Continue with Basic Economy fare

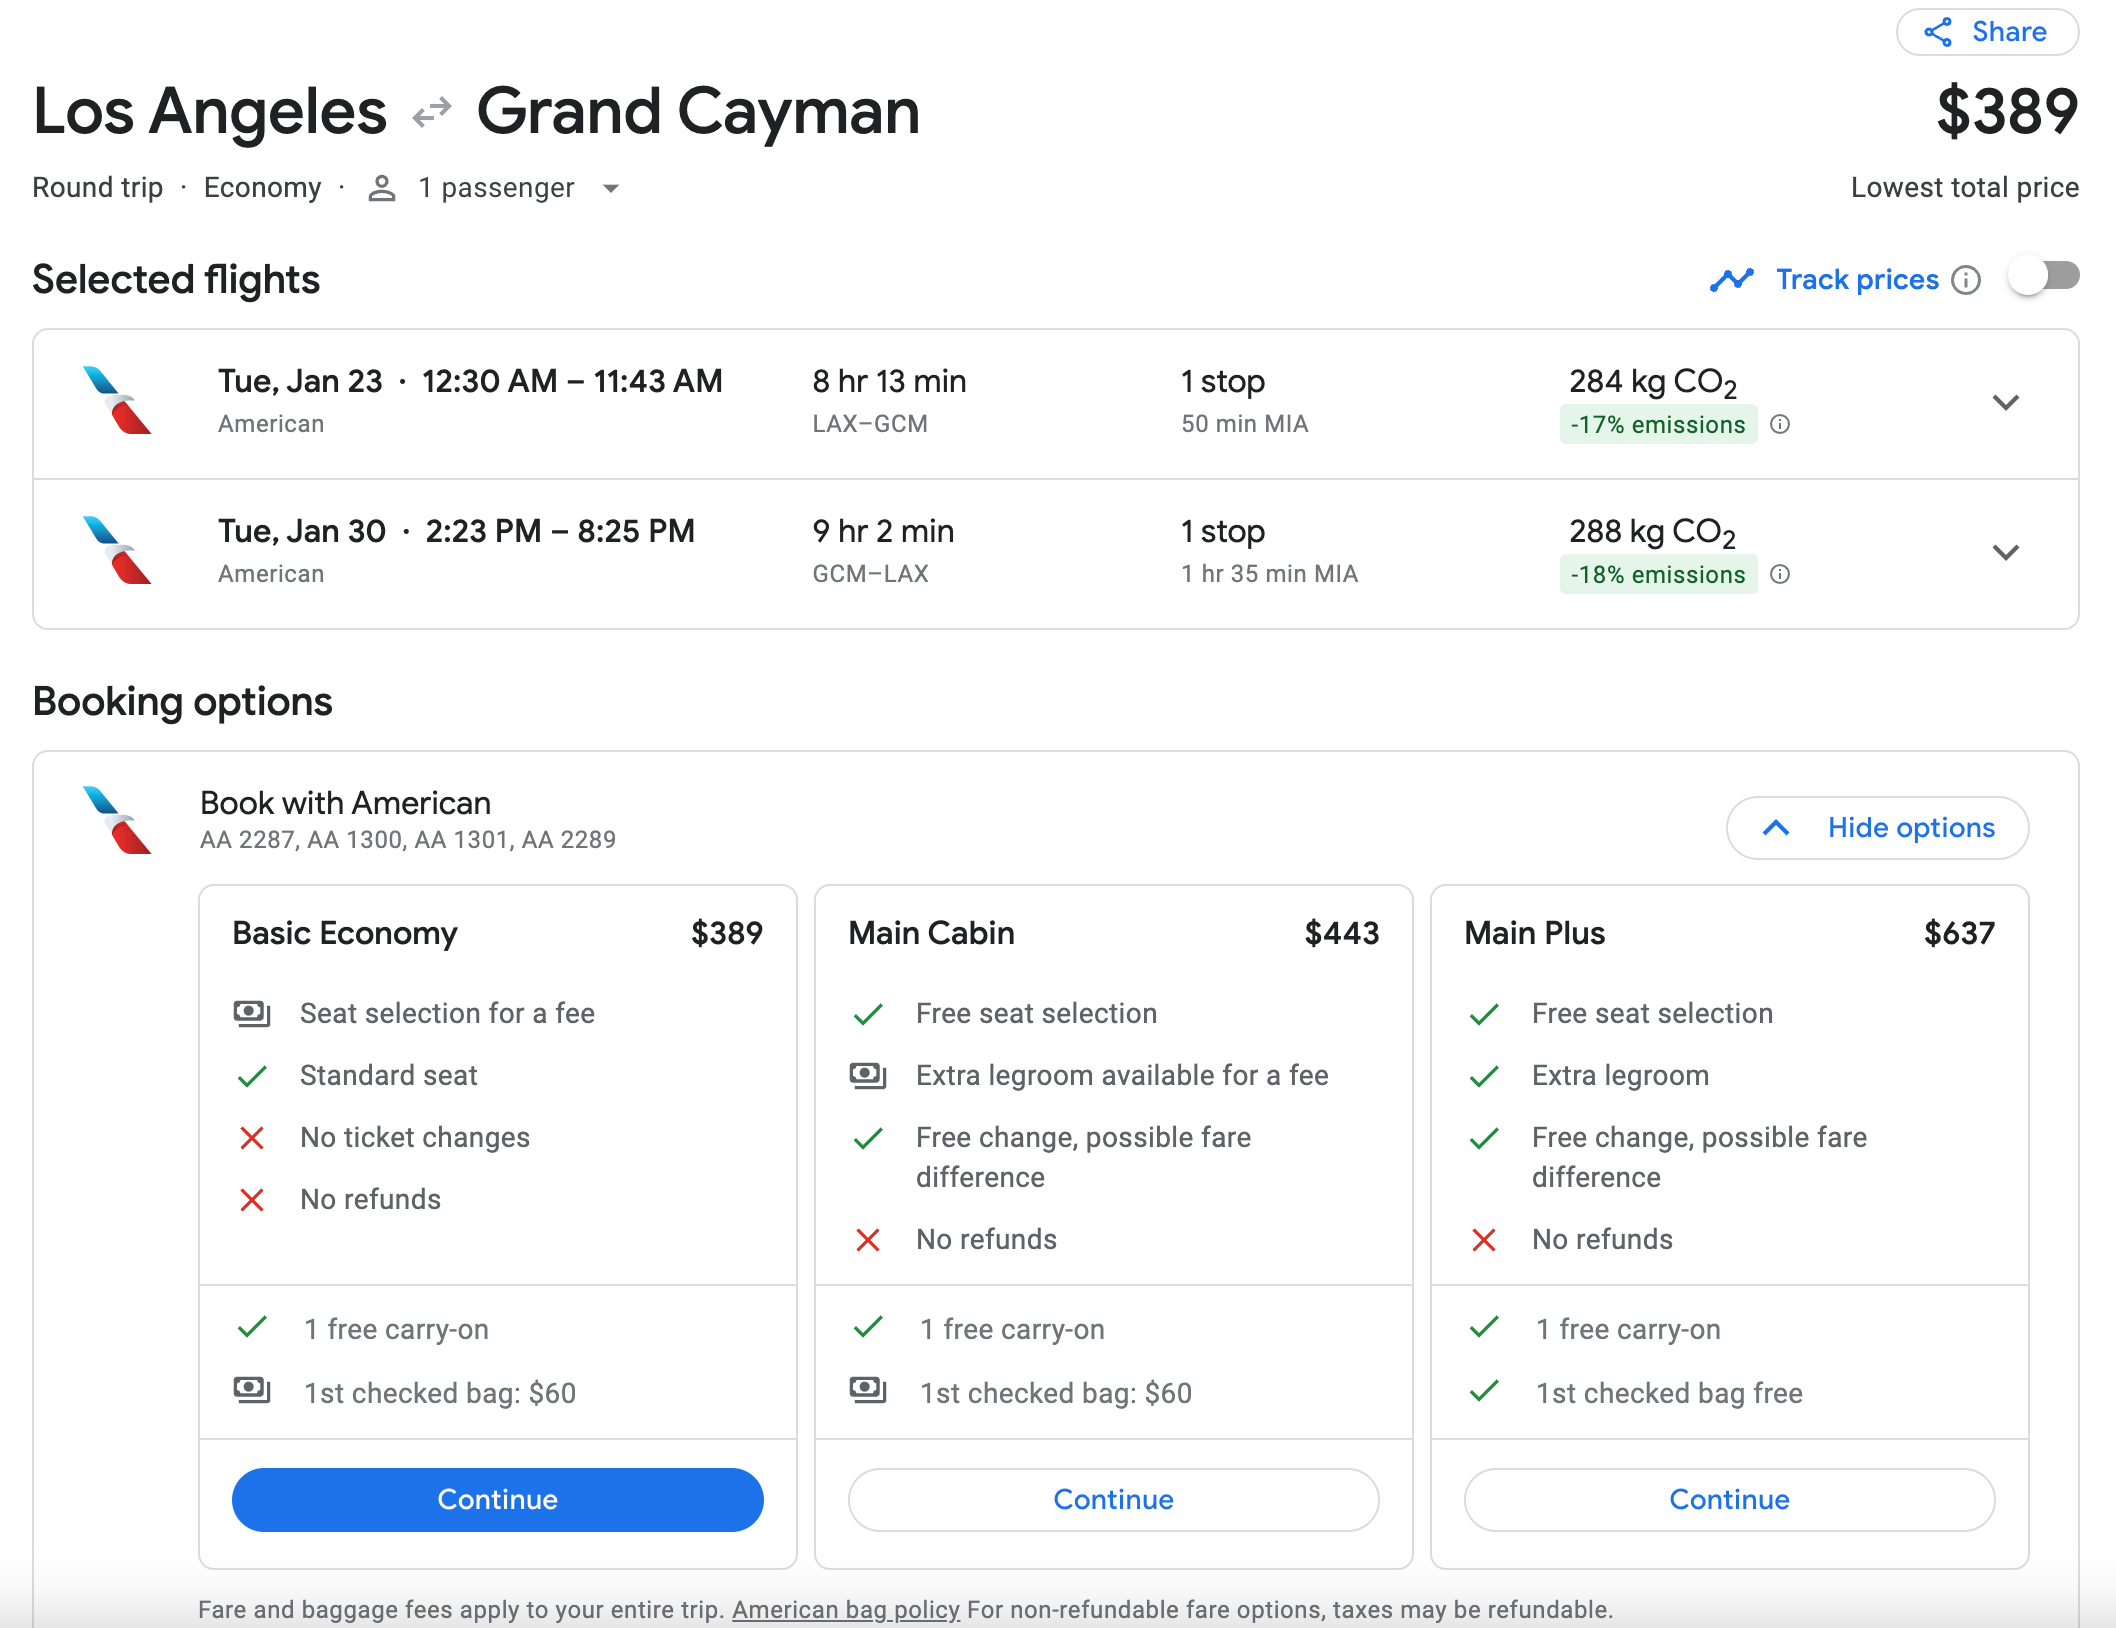(497, 1499)
